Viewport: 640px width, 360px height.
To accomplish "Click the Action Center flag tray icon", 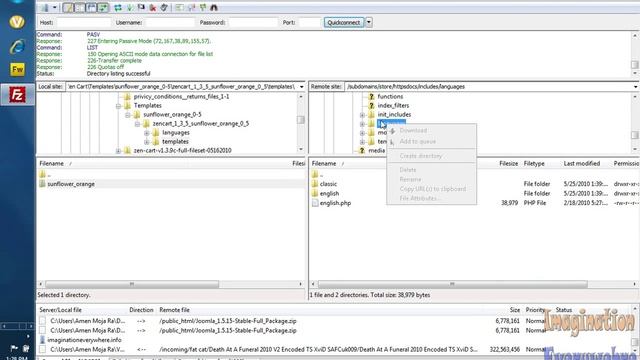I will click(x=14, y=348).
